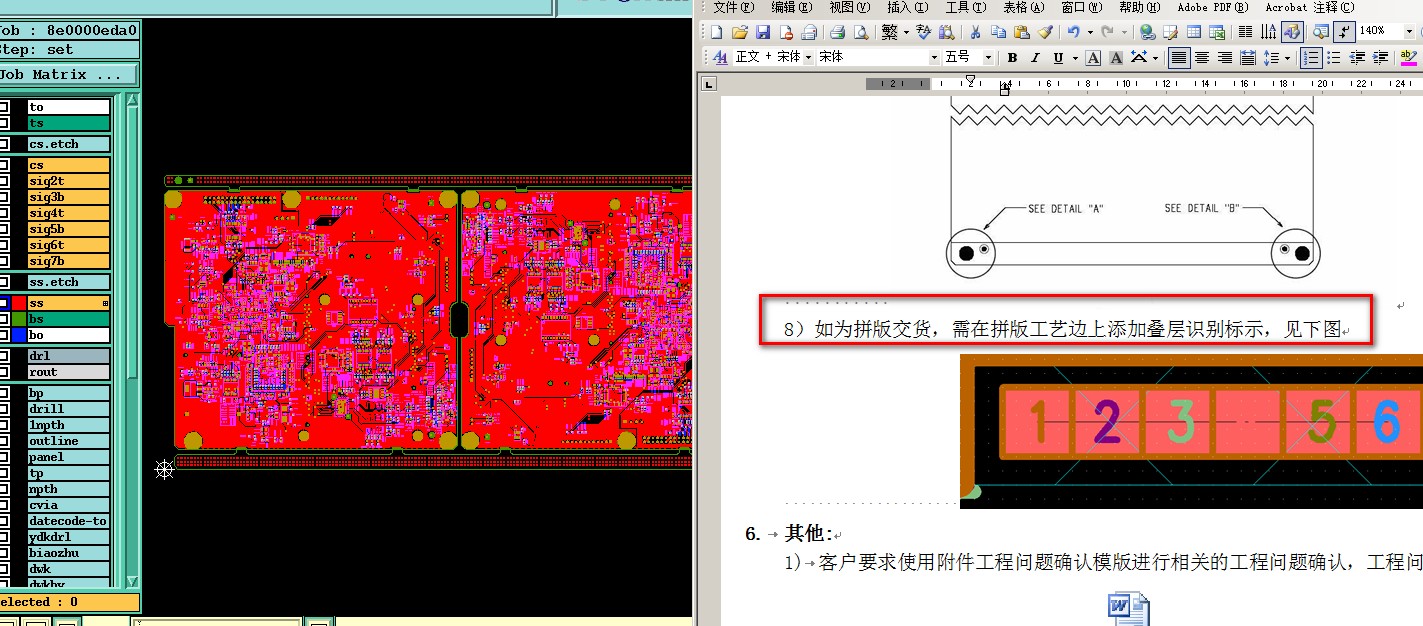1423x626 pixels.
Task: Create a new blank document in Word
Action: (716, 32)
